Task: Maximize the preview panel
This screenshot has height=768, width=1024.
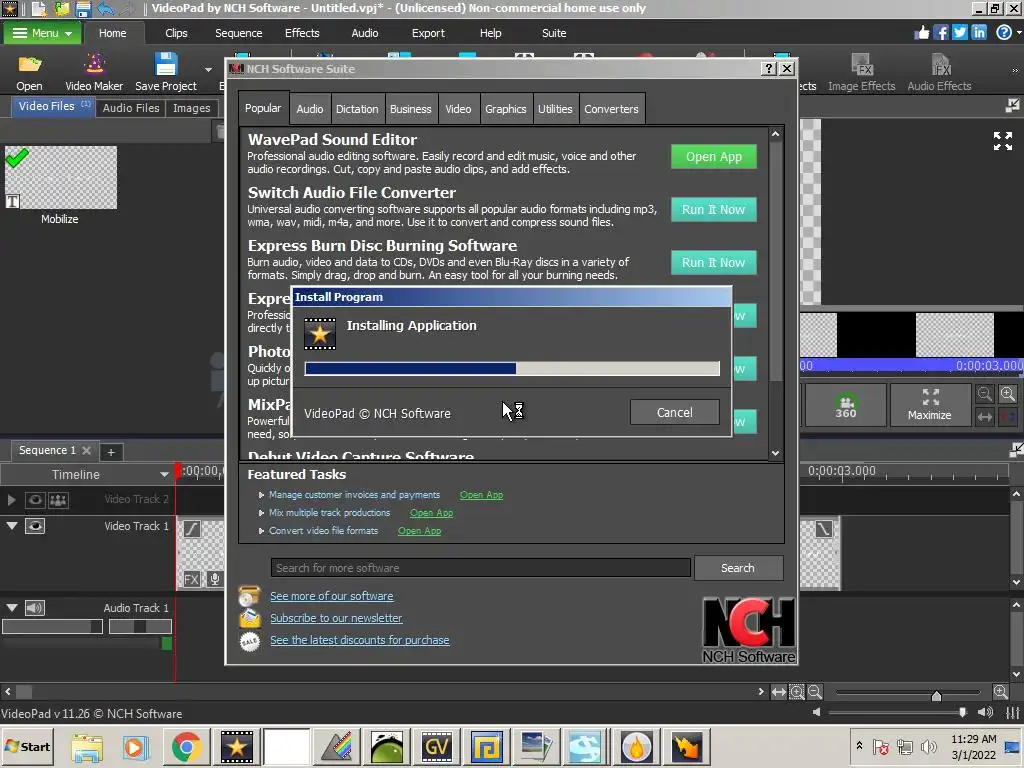Action: click(929, 405)
